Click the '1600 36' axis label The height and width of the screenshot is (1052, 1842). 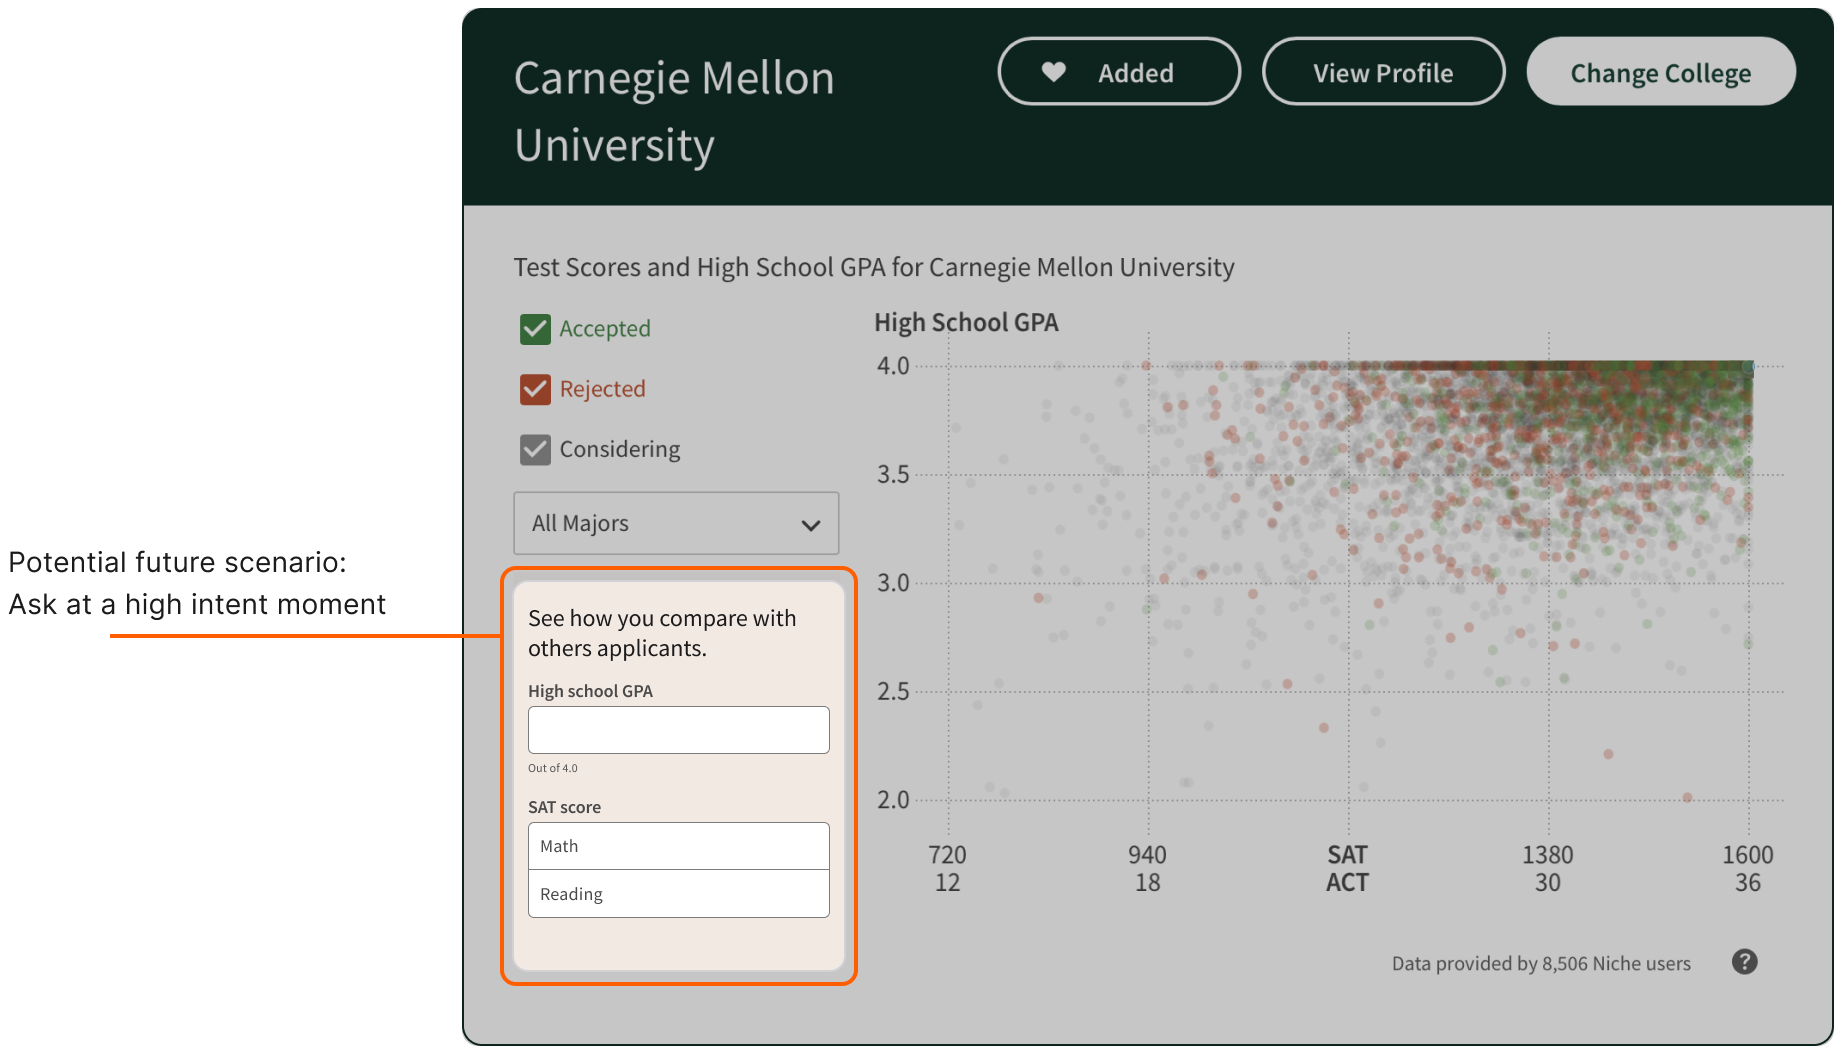1747,869
